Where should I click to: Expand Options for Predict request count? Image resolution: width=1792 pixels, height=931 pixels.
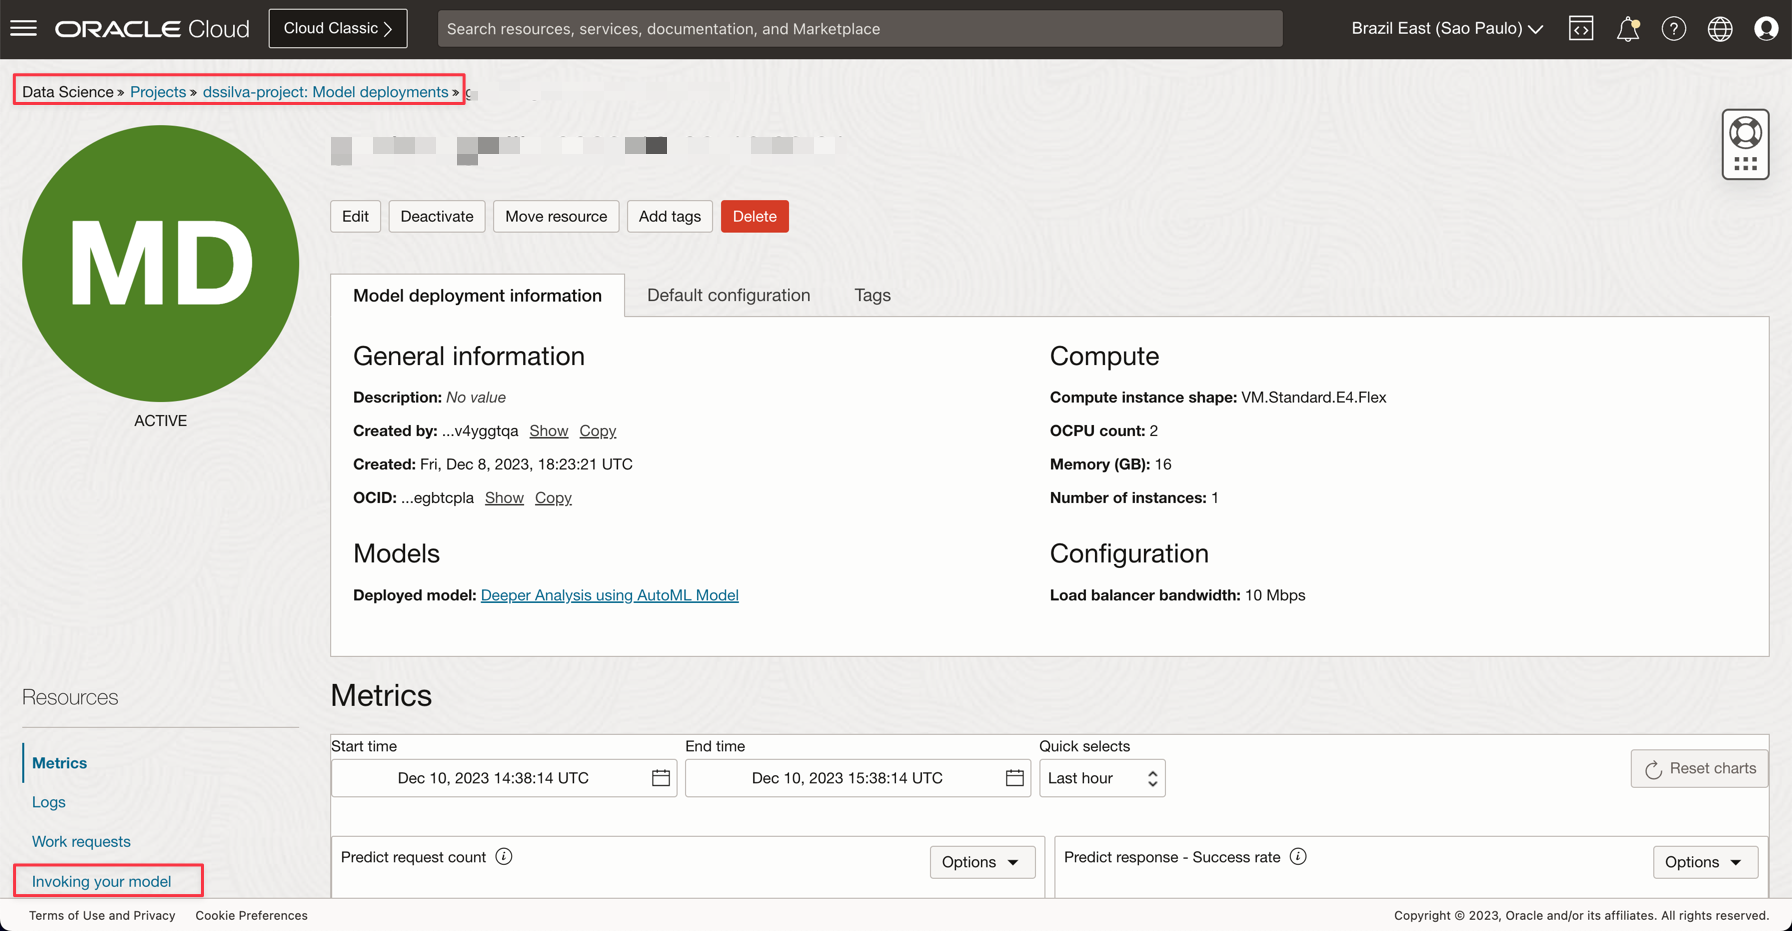click(981, 862)
